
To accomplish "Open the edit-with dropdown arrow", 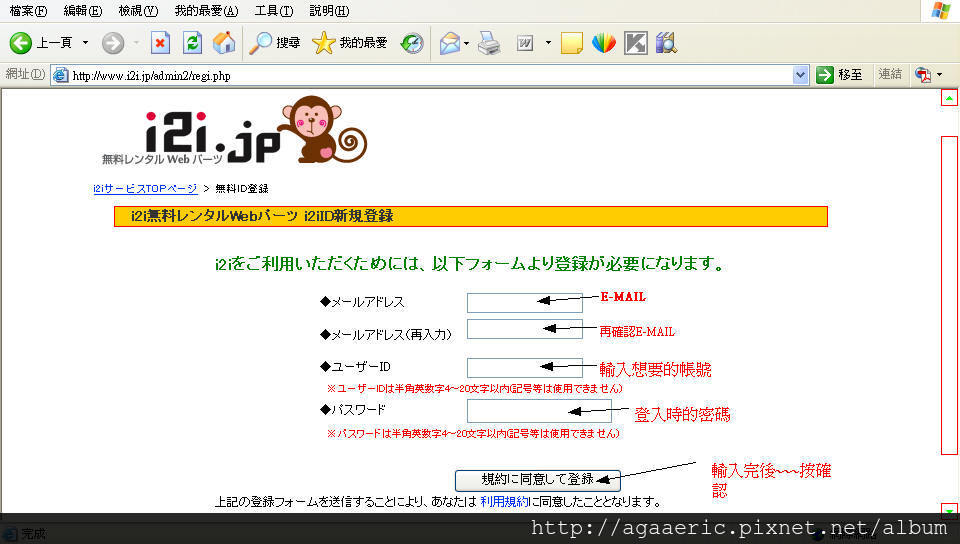I will [x=548, y=43].
